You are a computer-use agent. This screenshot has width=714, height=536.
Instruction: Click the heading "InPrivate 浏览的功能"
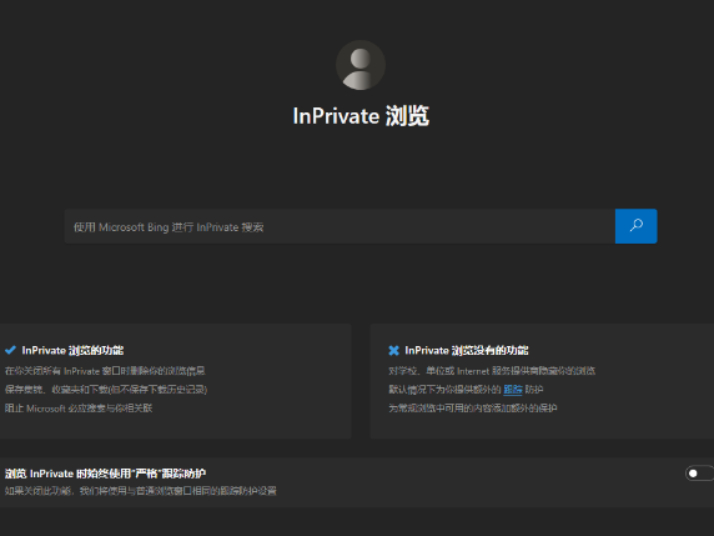pyautogui.click(x=73, y=350)
